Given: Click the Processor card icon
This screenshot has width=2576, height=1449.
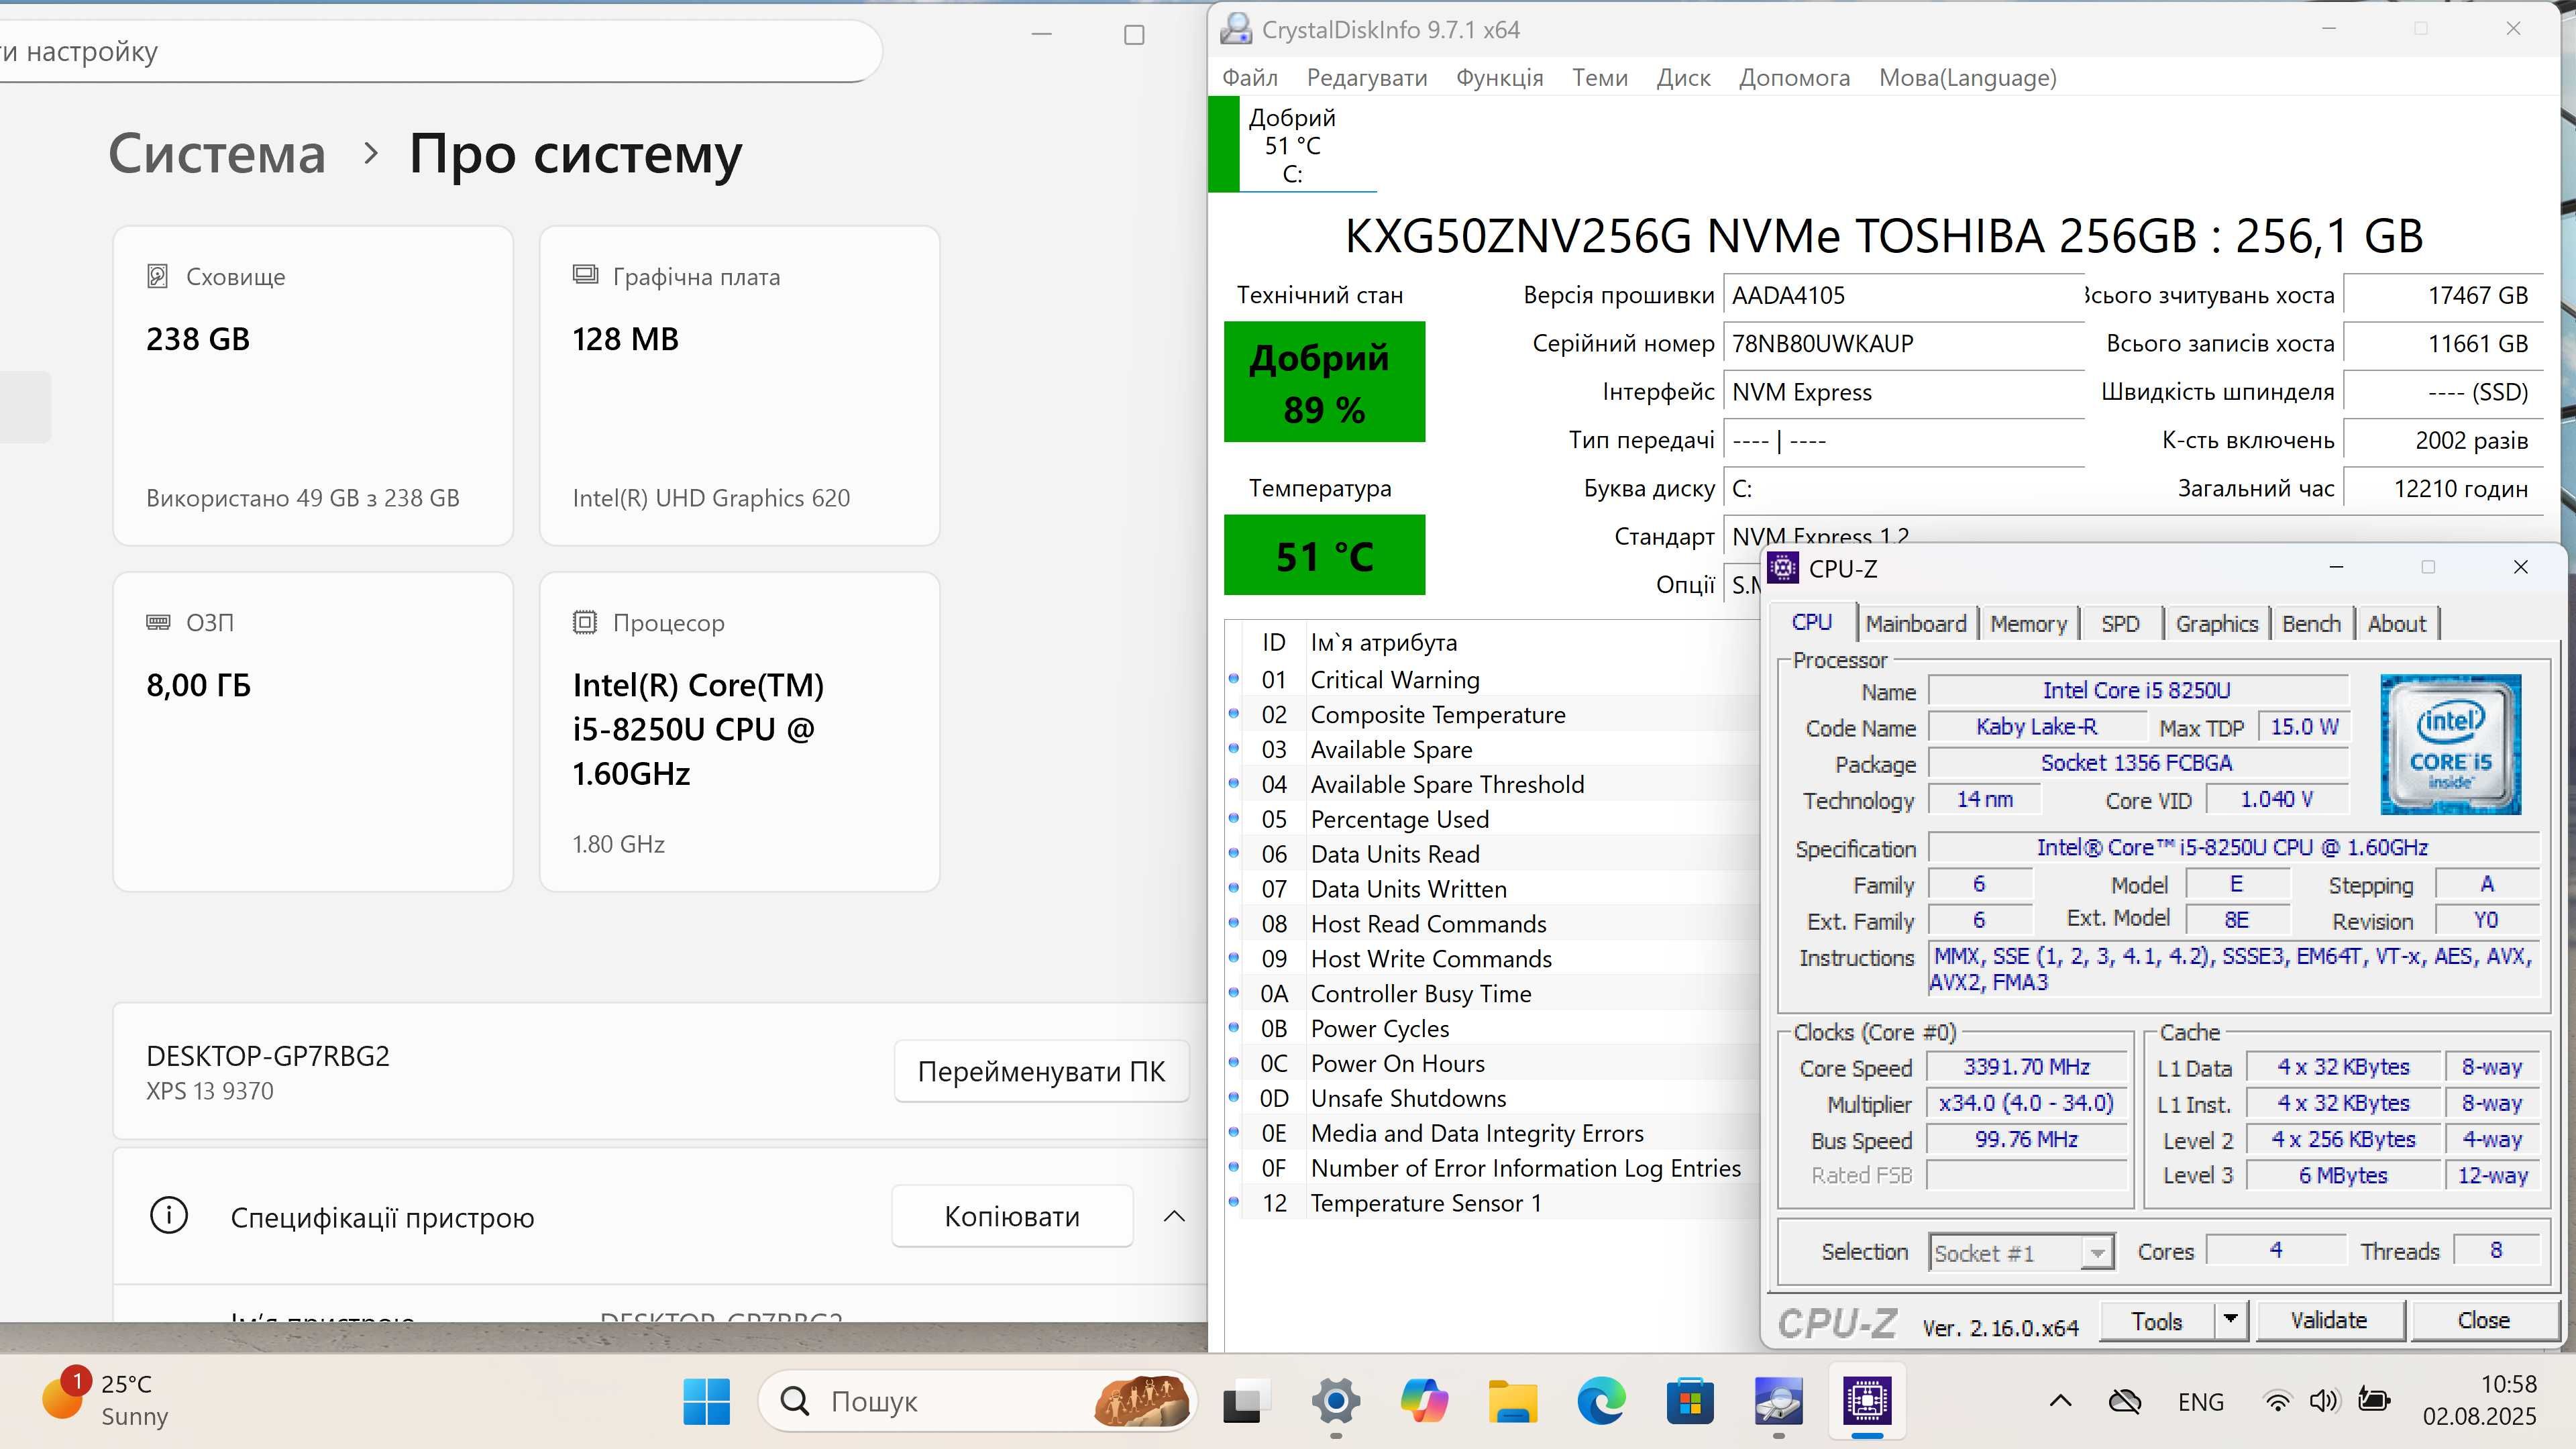Looking at the screenshot, I should (x=585, y=622).
